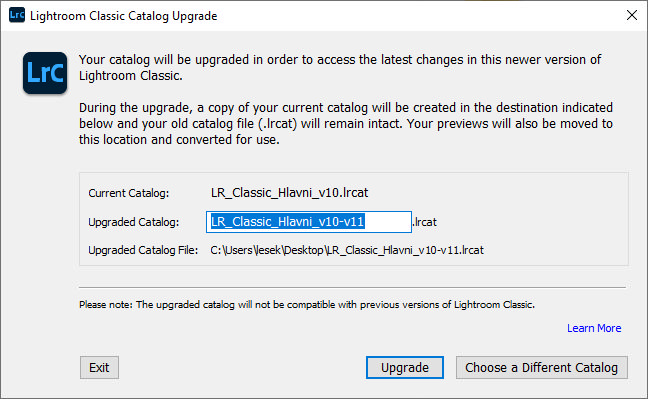The width and height of the screenshot is (648, 399).
Task: Click the 'Lightroom Classic Catalog Upgrade' title text
Action: 124,16
